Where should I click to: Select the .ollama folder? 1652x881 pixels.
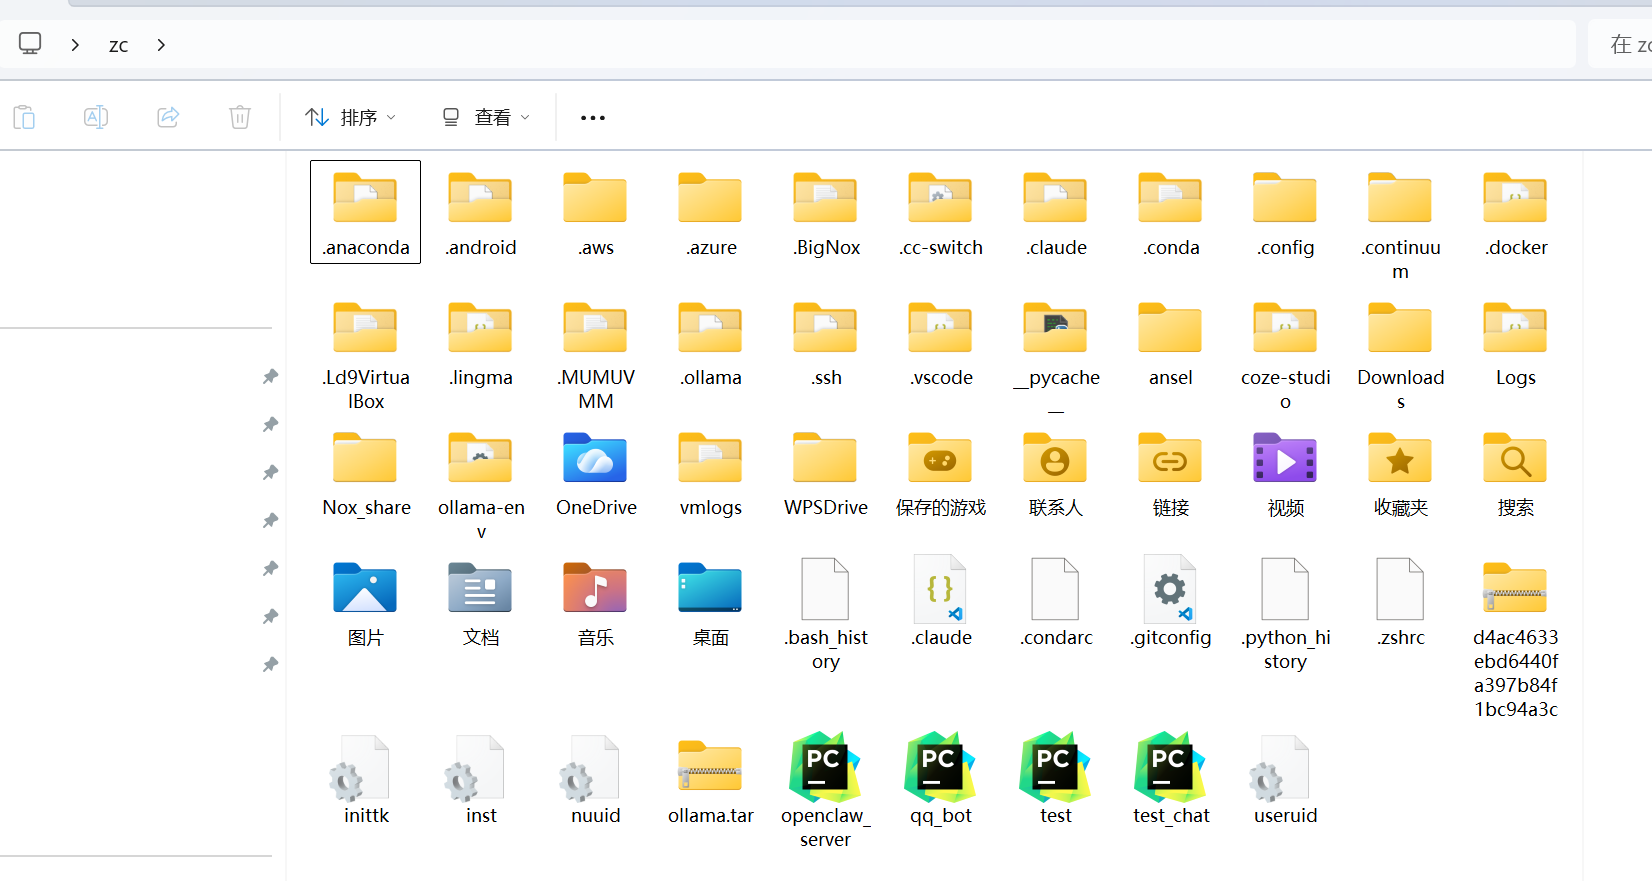coord(711,342)
